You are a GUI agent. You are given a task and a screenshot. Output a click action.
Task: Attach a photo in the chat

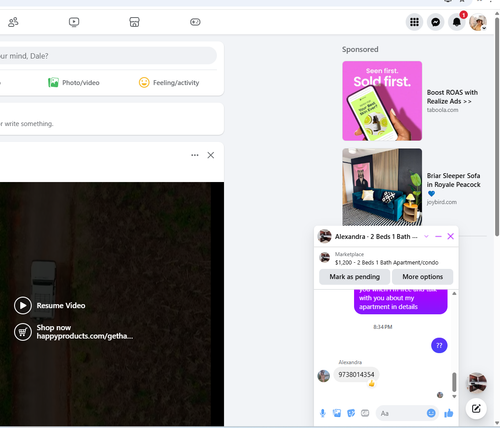tap(337, 413)
